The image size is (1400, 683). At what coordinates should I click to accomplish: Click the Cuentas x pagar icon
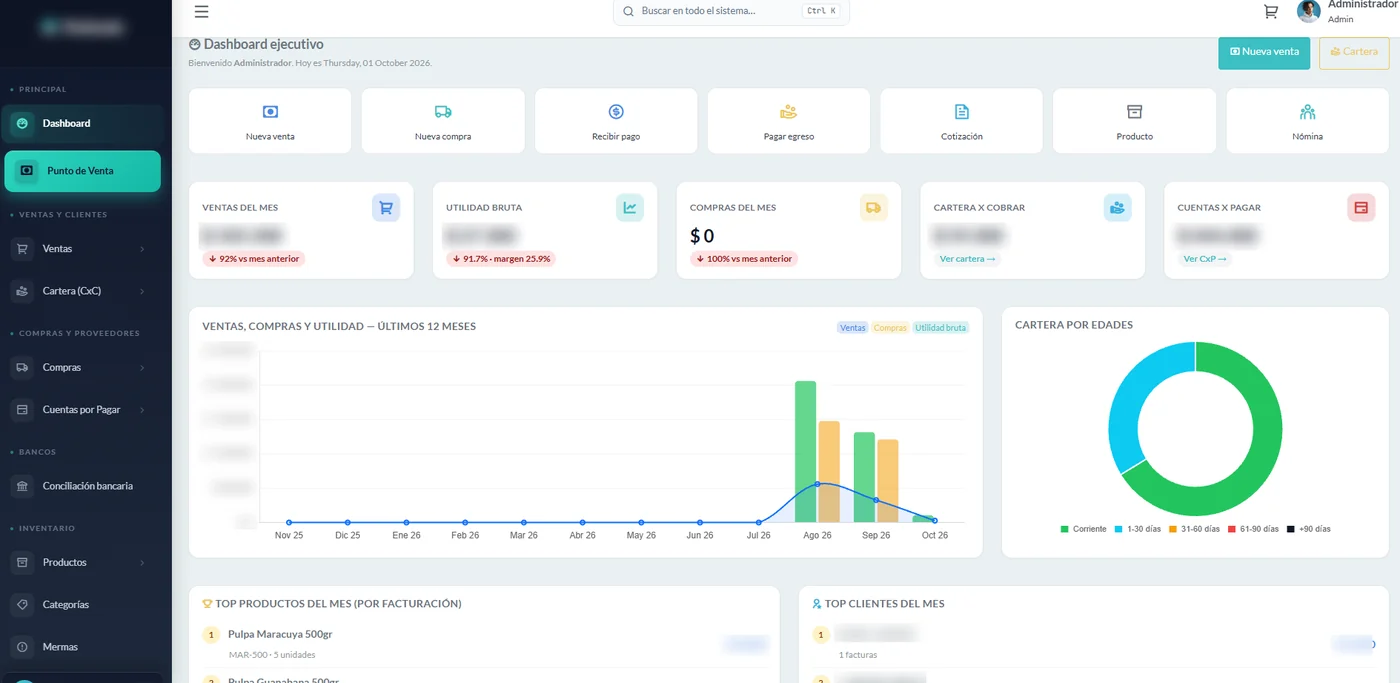coord(1361,208)
